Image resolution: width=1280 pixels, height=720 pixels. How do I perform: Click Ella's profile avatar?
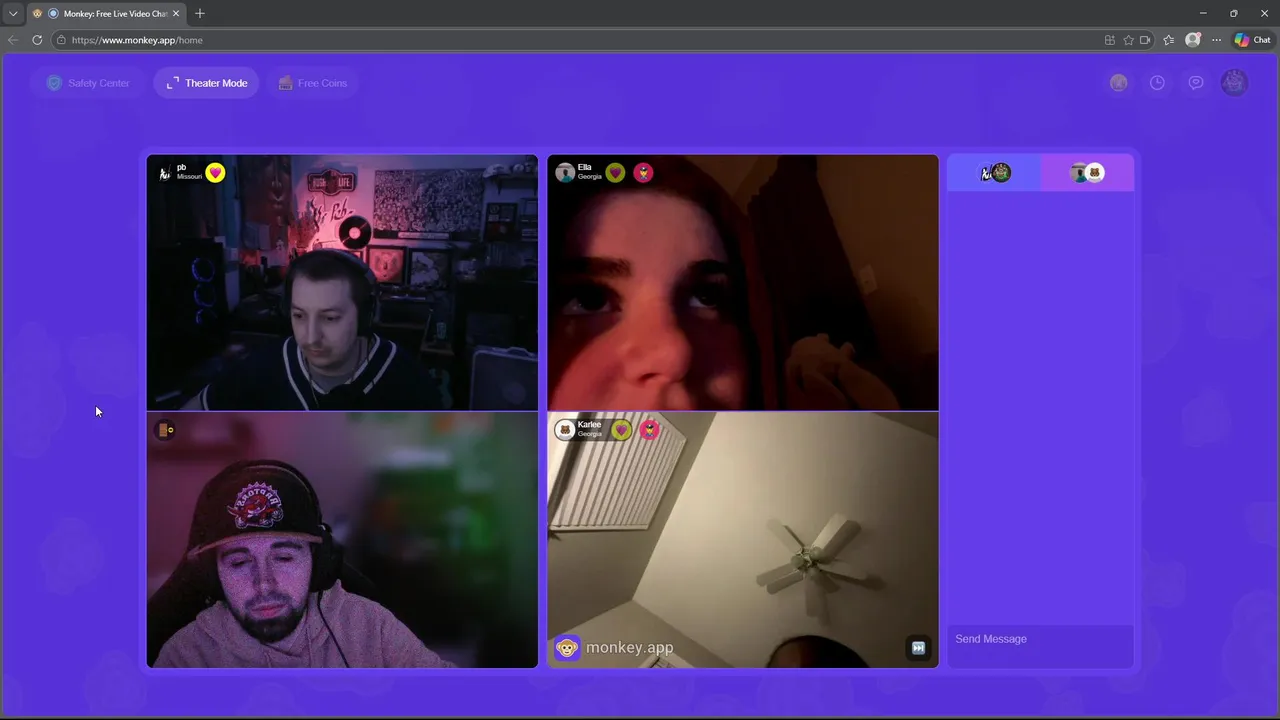[565, 173]
